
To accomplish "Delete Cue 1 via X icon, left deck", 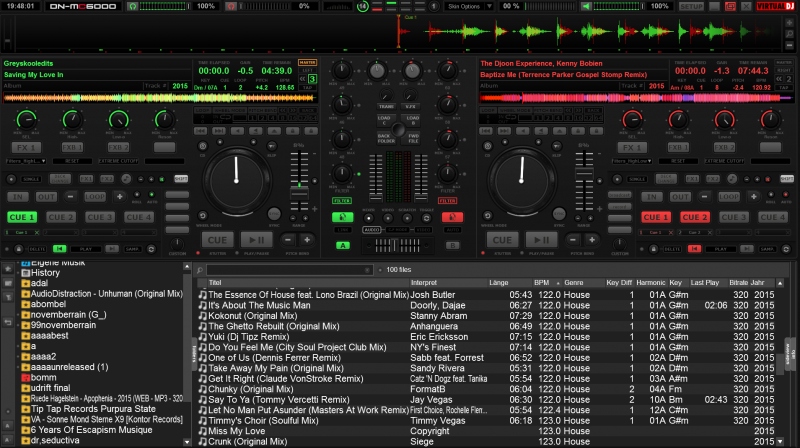I will [x=37, y=233].
